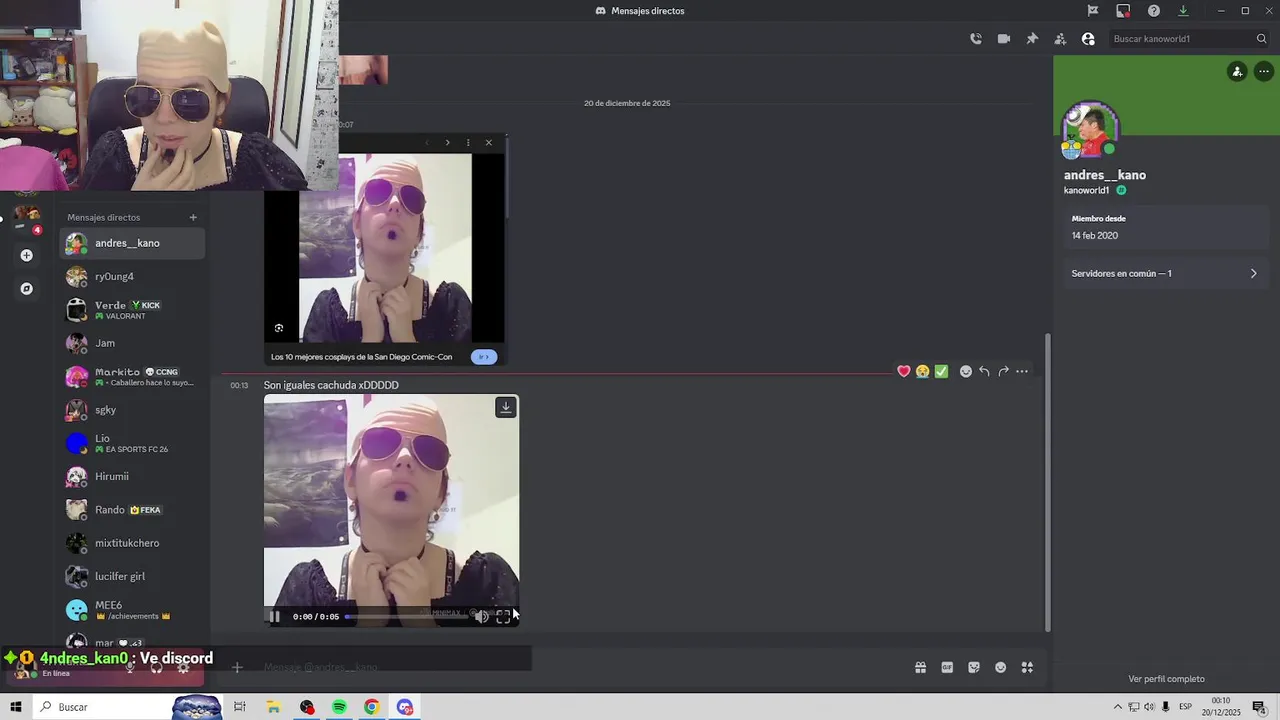Go to next item in preview
The width and height of the screenshot is (1280, 720).
pyautogui.click(x=447, y=142)
